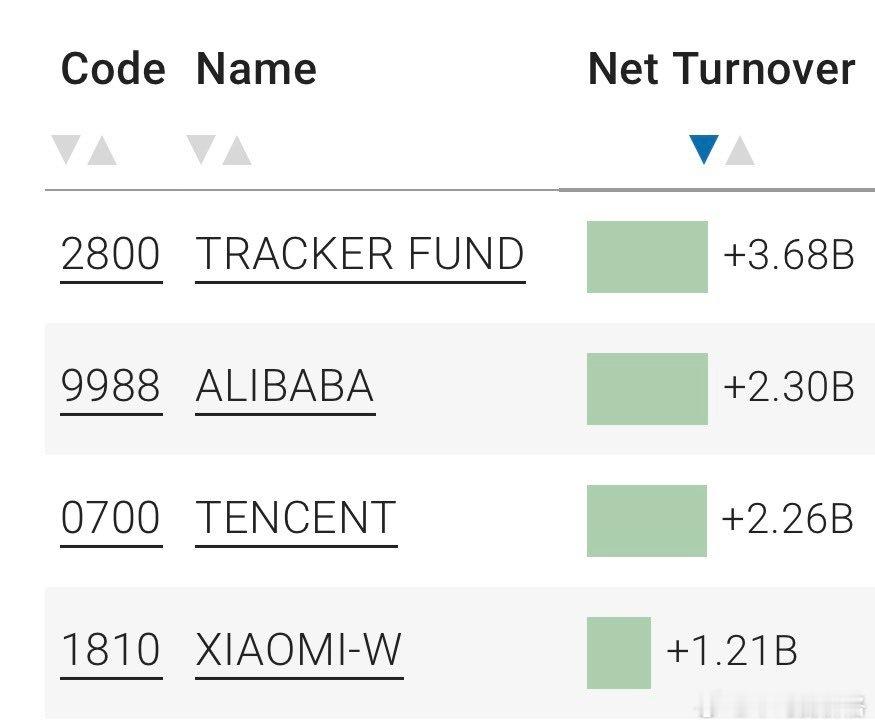Open the XIAOMI-W stock link
Screen dimensions: 875x726
point(299,651)
